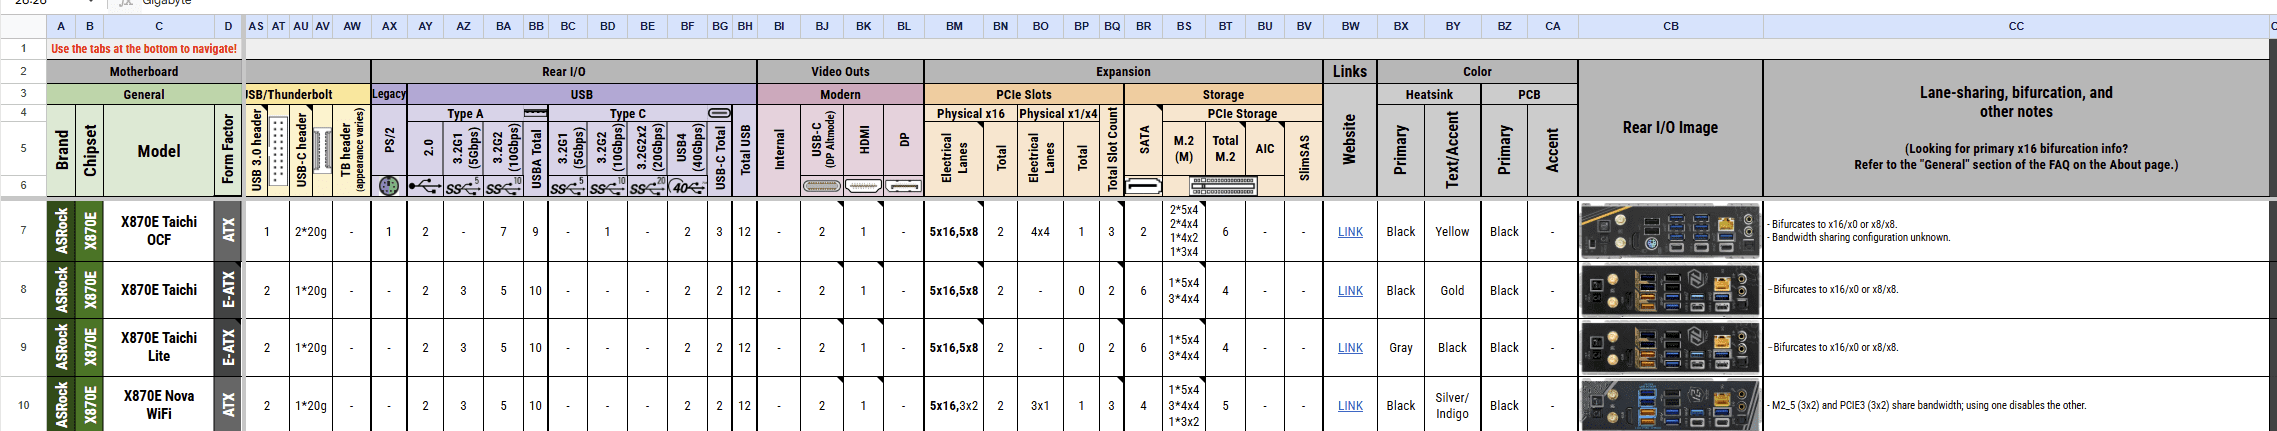This screenshot has height=431, width=2277.
Task: Click the Type C SuperSpeed 10 icon
Action: [x=607, y=186]
